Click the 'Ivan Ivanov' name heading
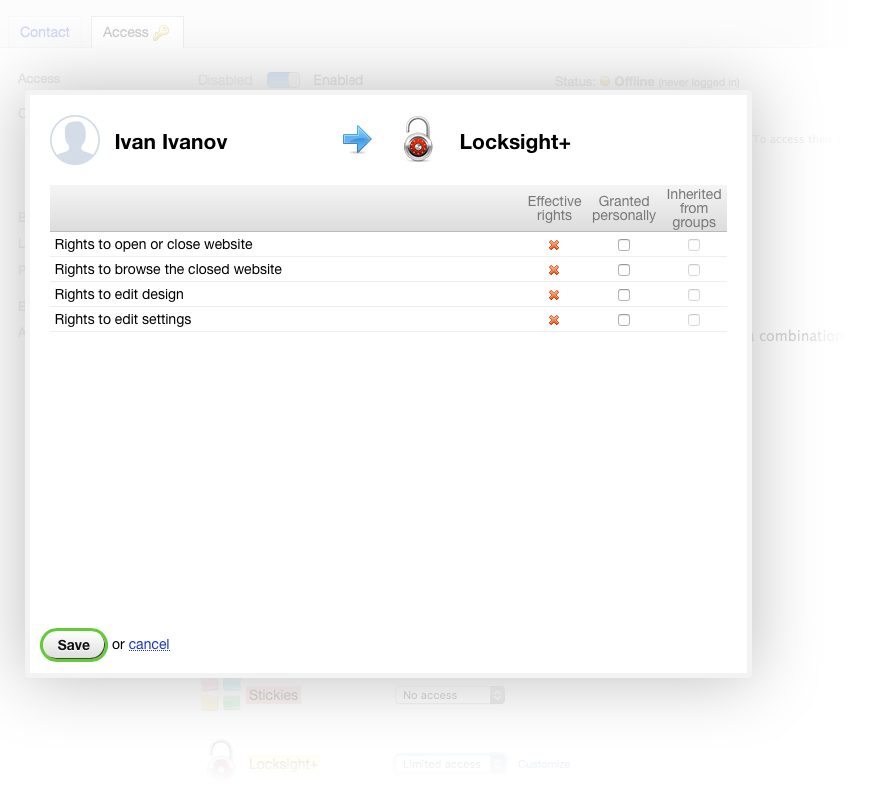This screenshot has width=887, height=800. click(x=171, y=141)
